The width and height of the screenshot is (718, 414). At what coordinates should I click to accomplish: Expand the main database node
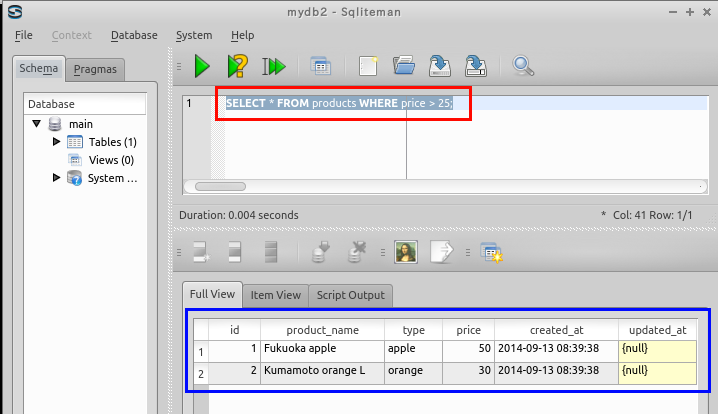point(37,124)
